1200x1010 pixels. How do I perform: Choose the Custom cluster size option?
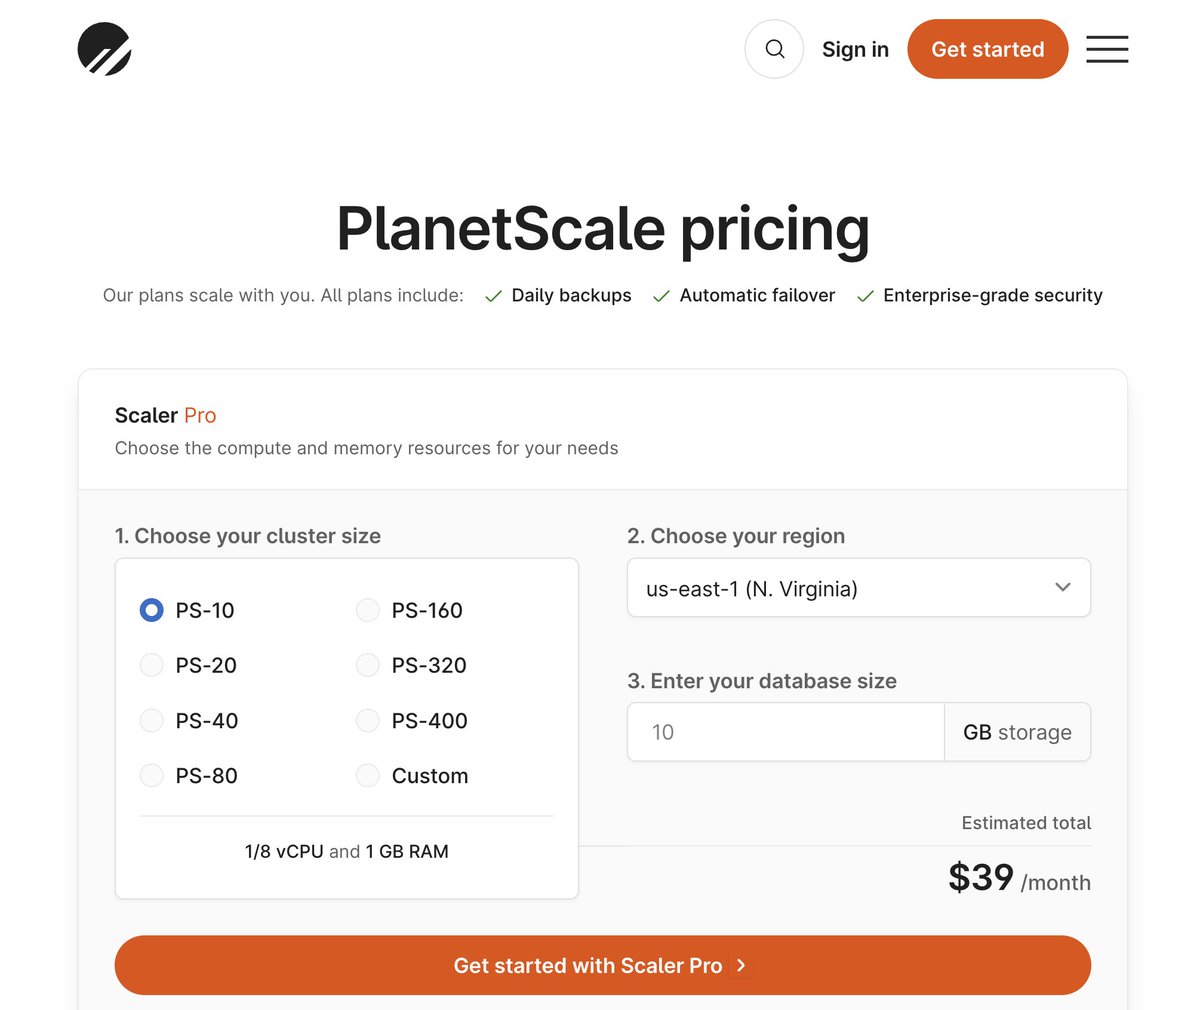[368, 775]
